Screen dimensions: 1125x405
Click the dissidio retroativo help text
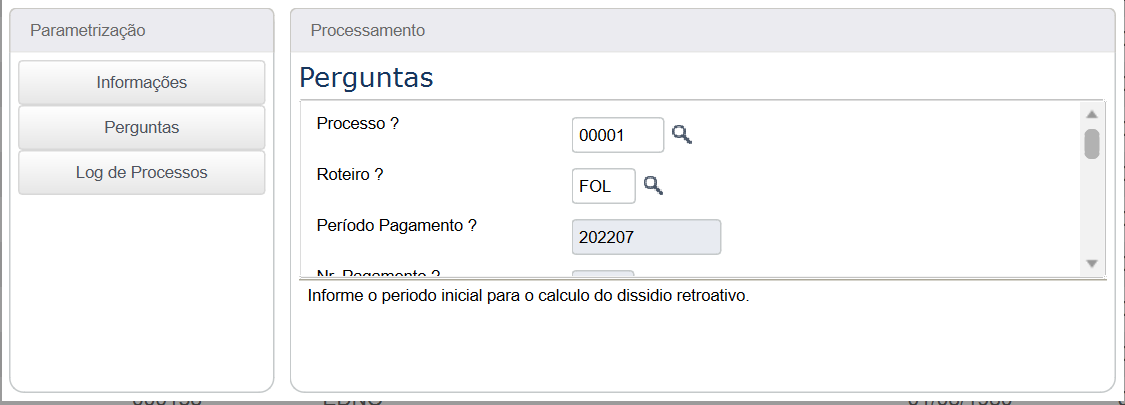pos(528,296)
